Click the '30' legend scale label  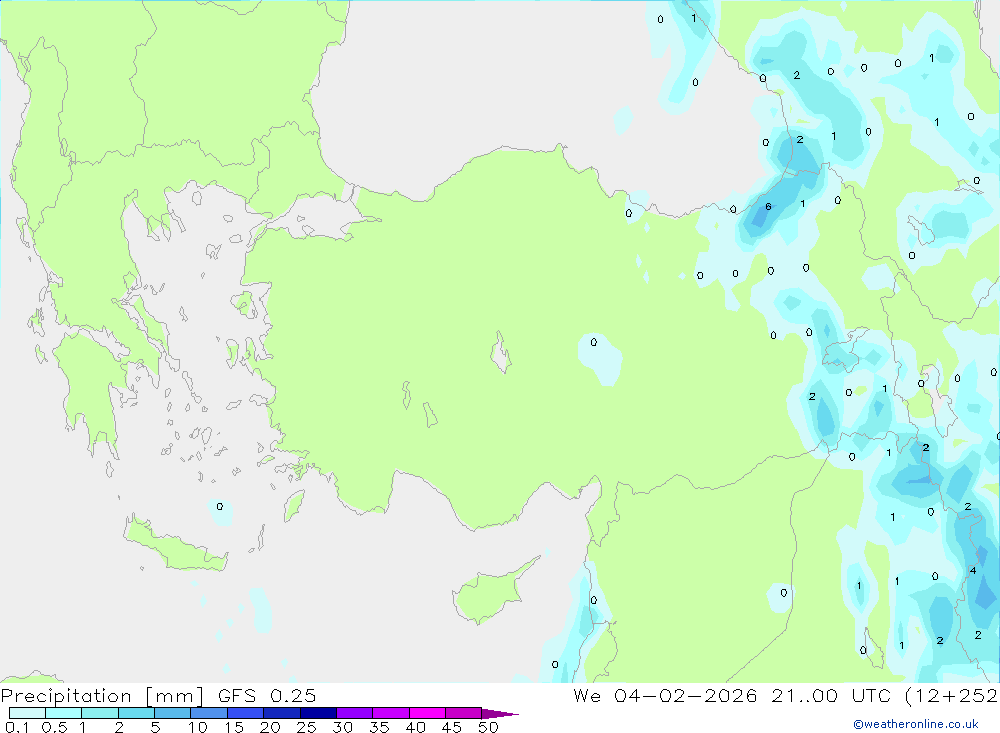coord(342,727)
